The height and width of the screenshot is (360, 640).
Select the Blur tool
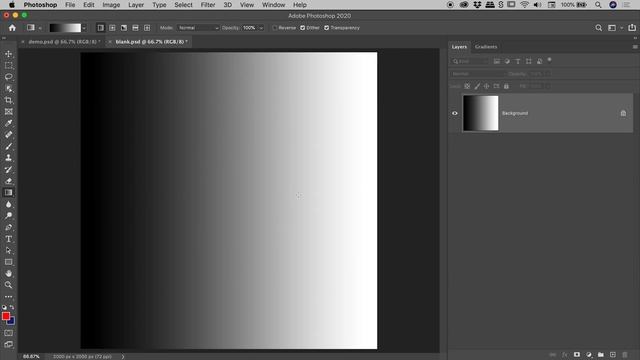point(9,204)
